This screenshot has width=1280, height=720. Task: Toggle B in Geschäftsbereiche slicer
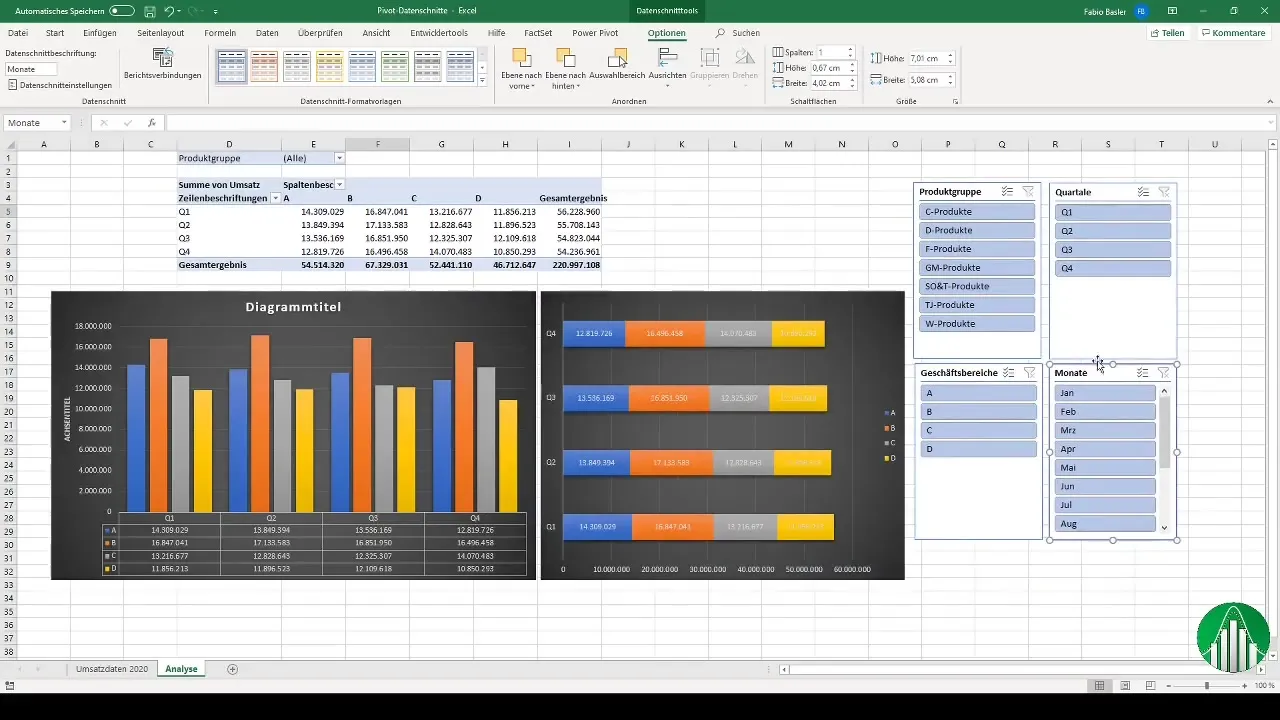click(978, 411)
